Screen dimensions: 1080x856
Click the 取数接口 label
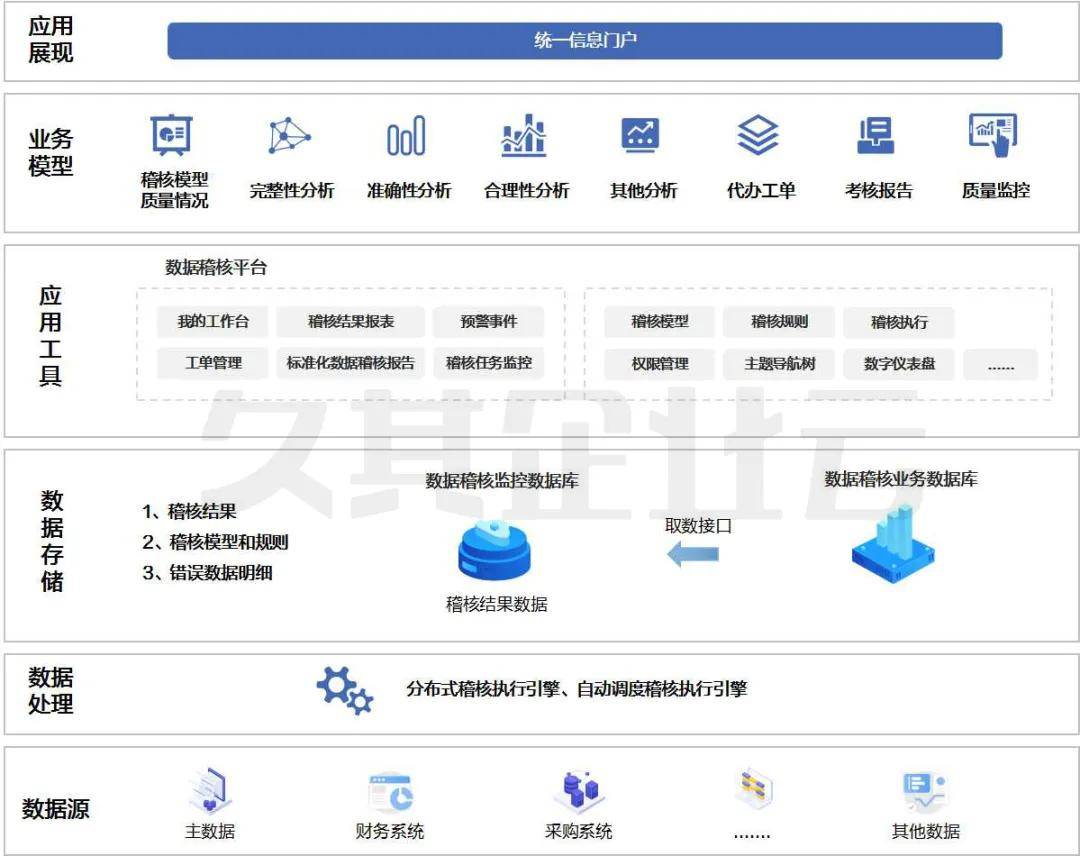tap(698, 526)
